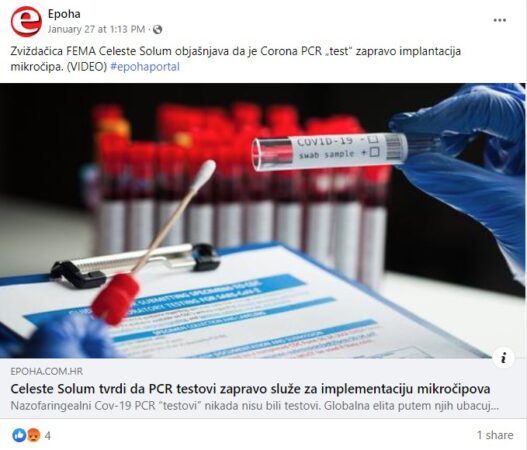Image resolution: width=527 pixels, height=450 pixels.
Task: Click the #epohaportal hashtag
Action: coord(145,67)
